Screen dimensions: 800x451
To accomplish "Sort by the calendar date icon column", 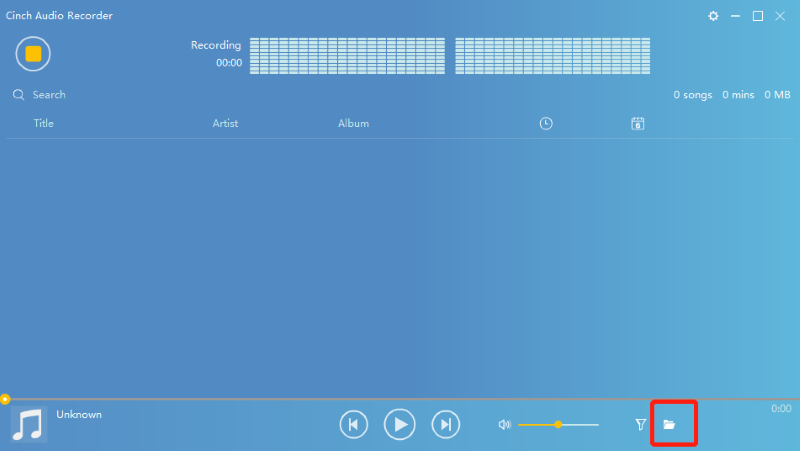I will tap(637, 124).
